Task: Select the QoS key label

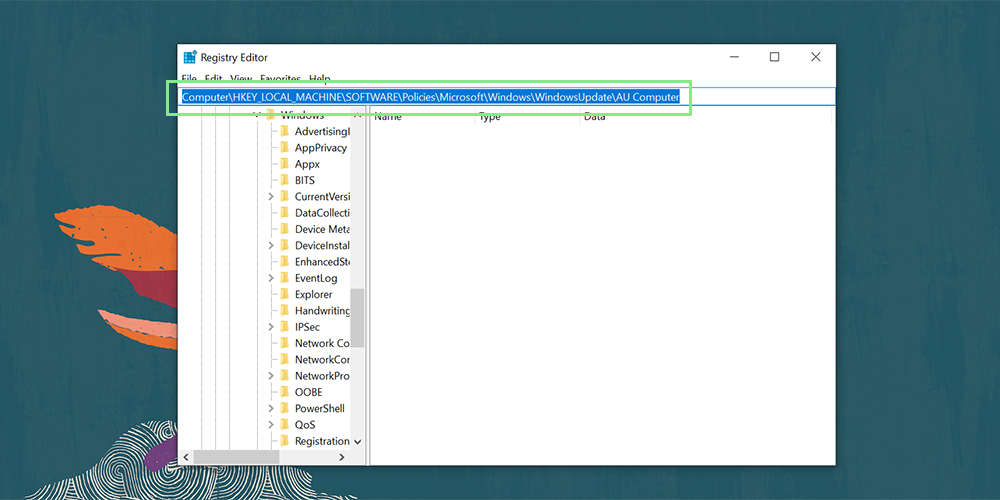Action: 305,425
